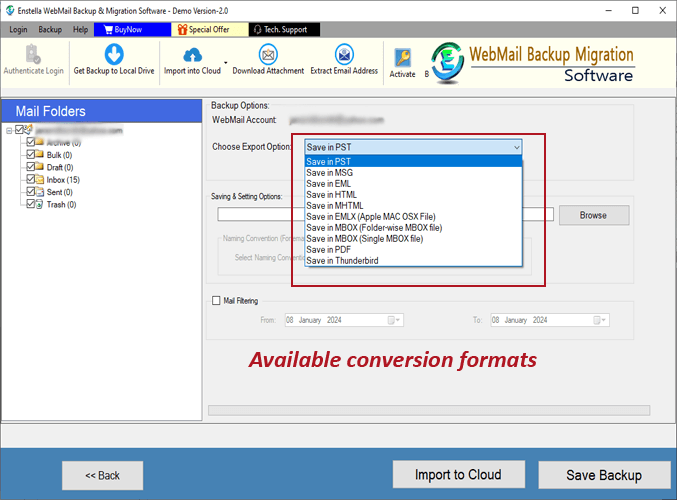
Task: Uncheck the Bulk folder checkbox
Action: coord(31,154)
